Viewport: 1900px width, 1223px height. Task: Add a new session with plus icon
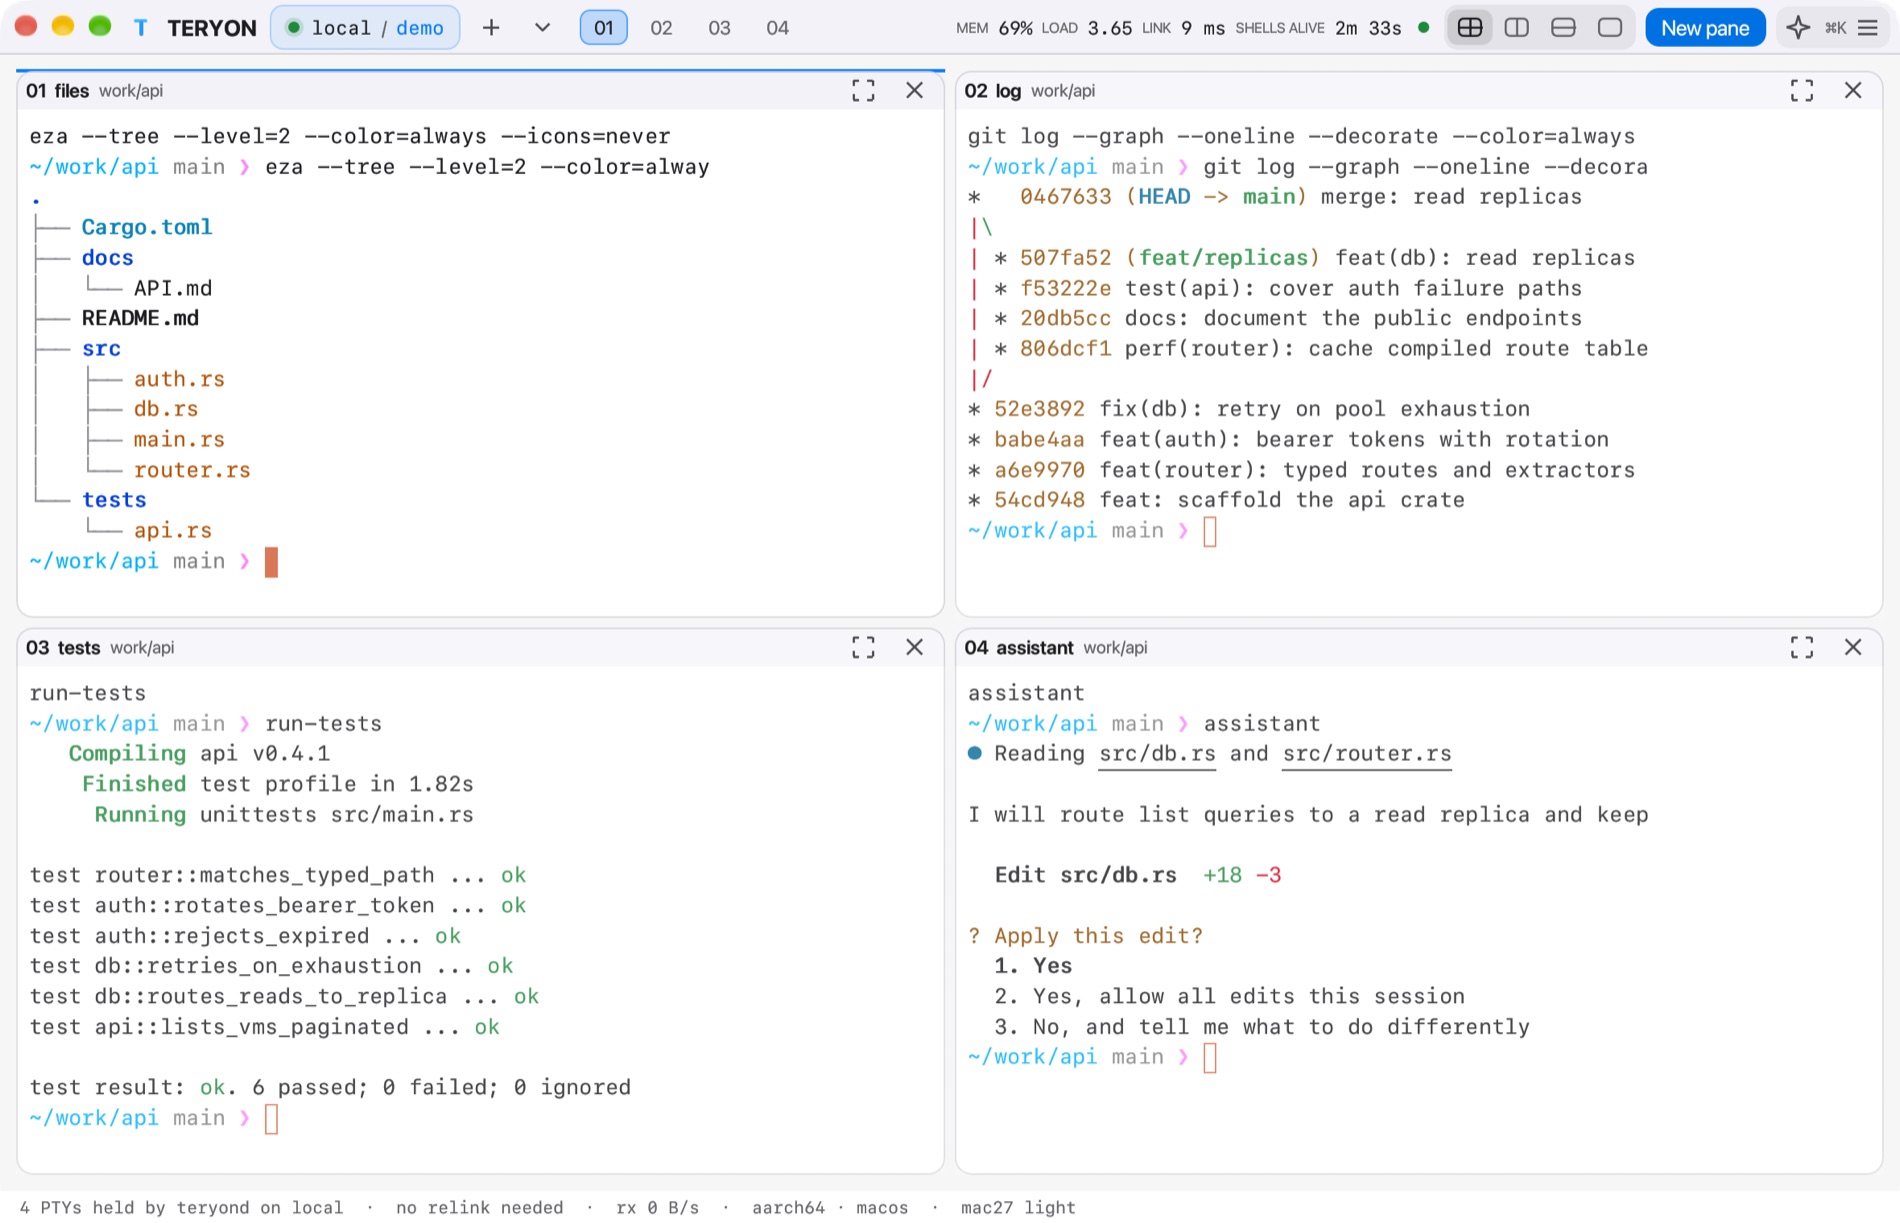[x=491, y=28]
